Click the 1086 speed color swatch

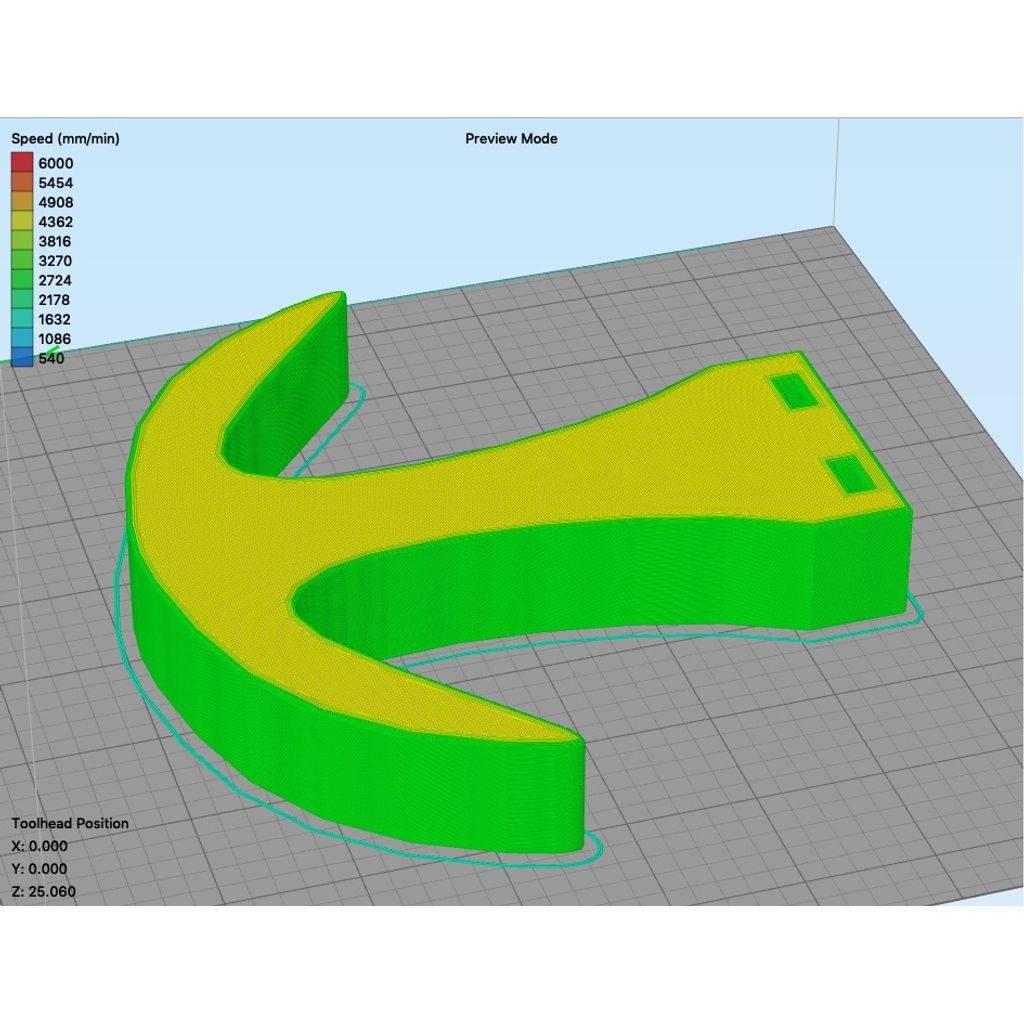[x=22, y=339]
